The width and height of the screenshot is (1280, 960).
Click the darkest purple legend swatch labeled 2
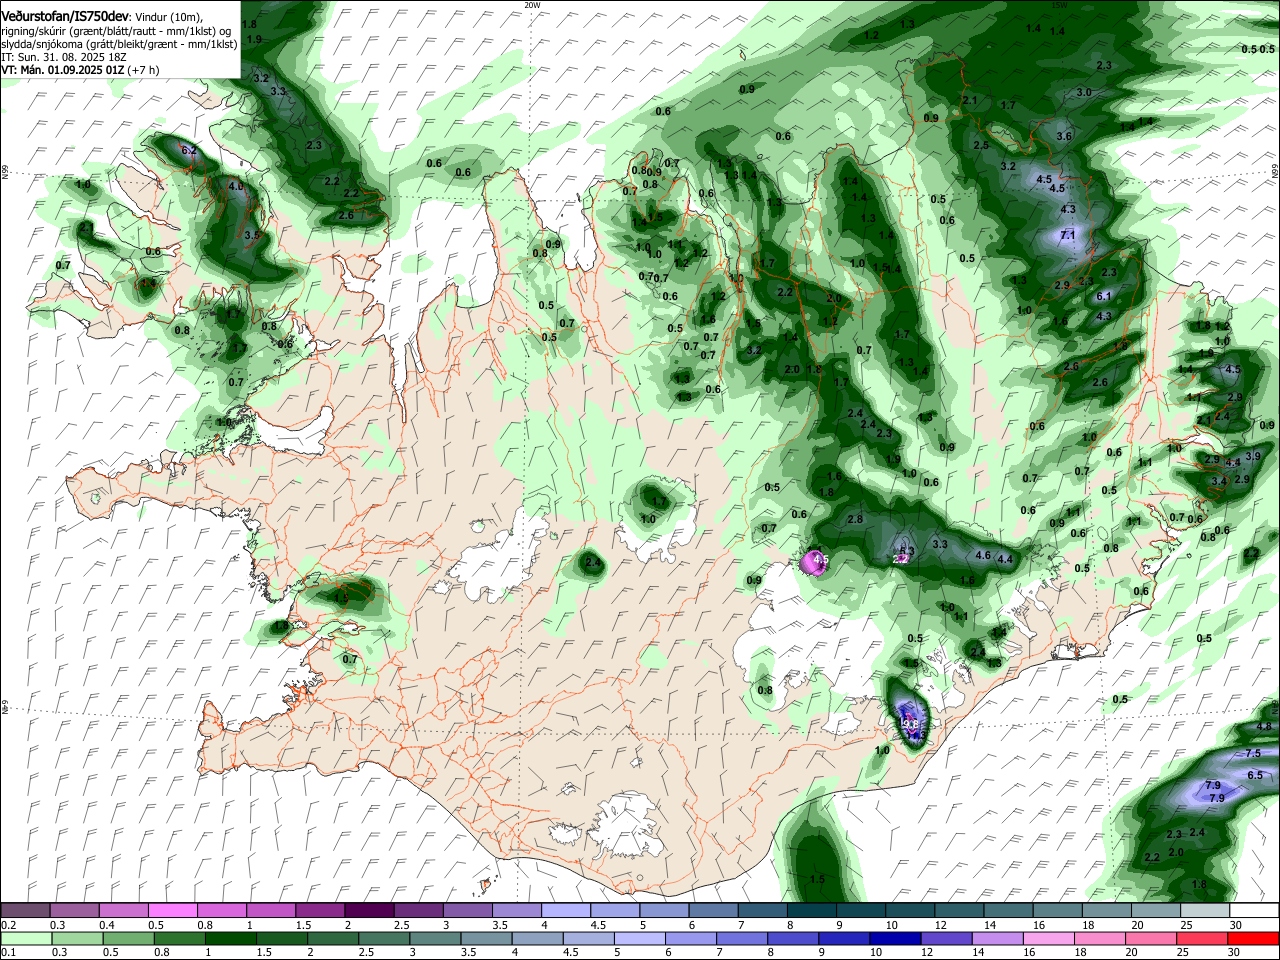pos(368,911)
